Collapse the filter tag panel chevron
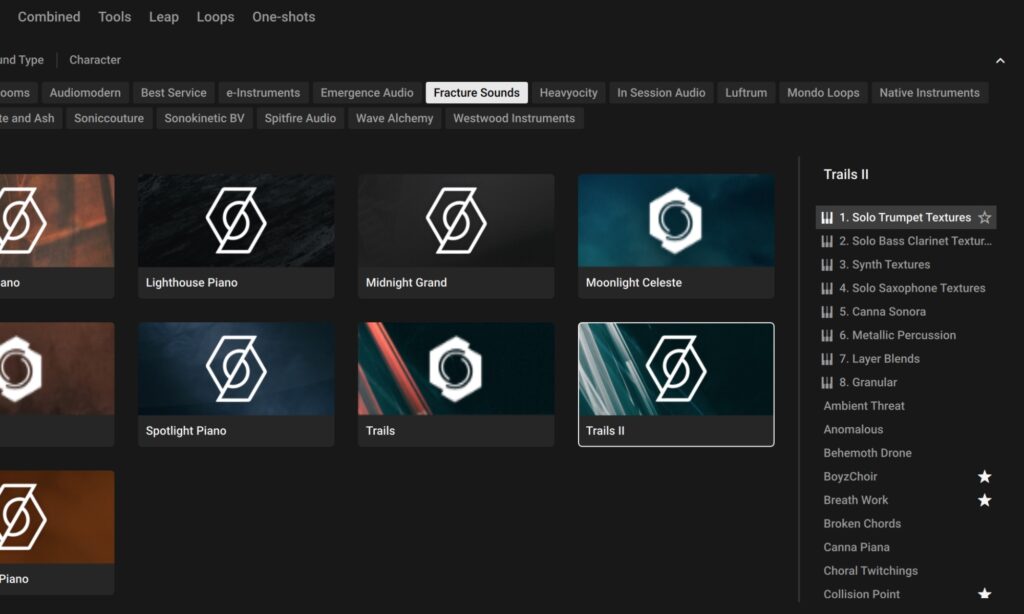 1000,61
